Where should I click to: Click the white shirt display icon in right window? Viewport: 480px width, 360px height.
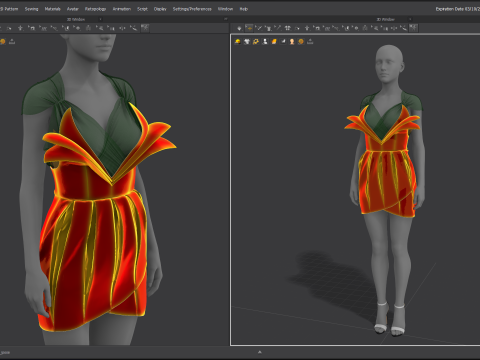click(x=247, y=41)
